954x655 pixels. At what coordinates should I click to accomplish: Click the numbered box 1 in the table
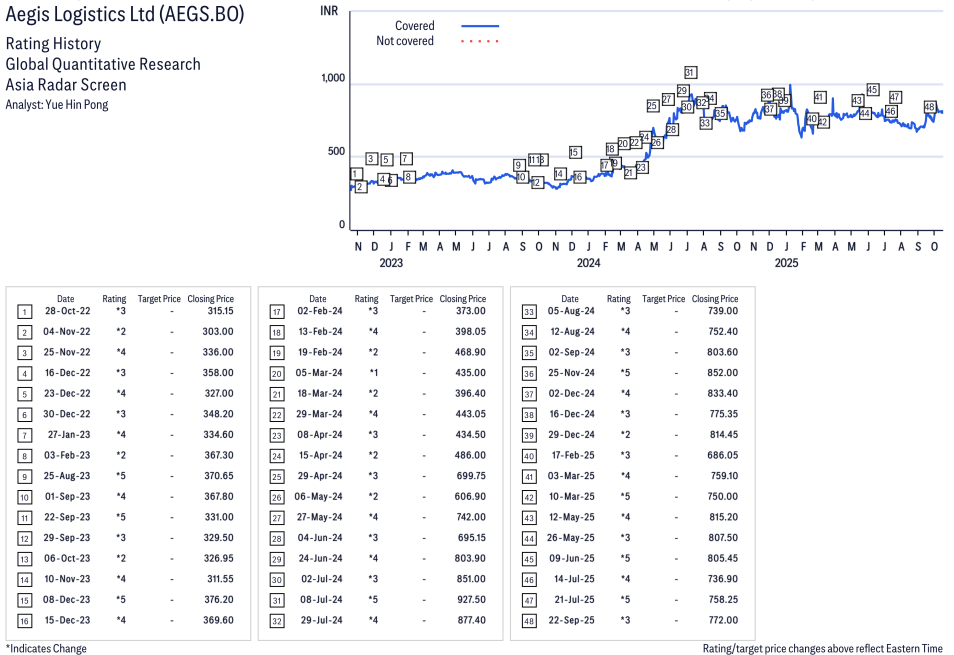[25, 312]
